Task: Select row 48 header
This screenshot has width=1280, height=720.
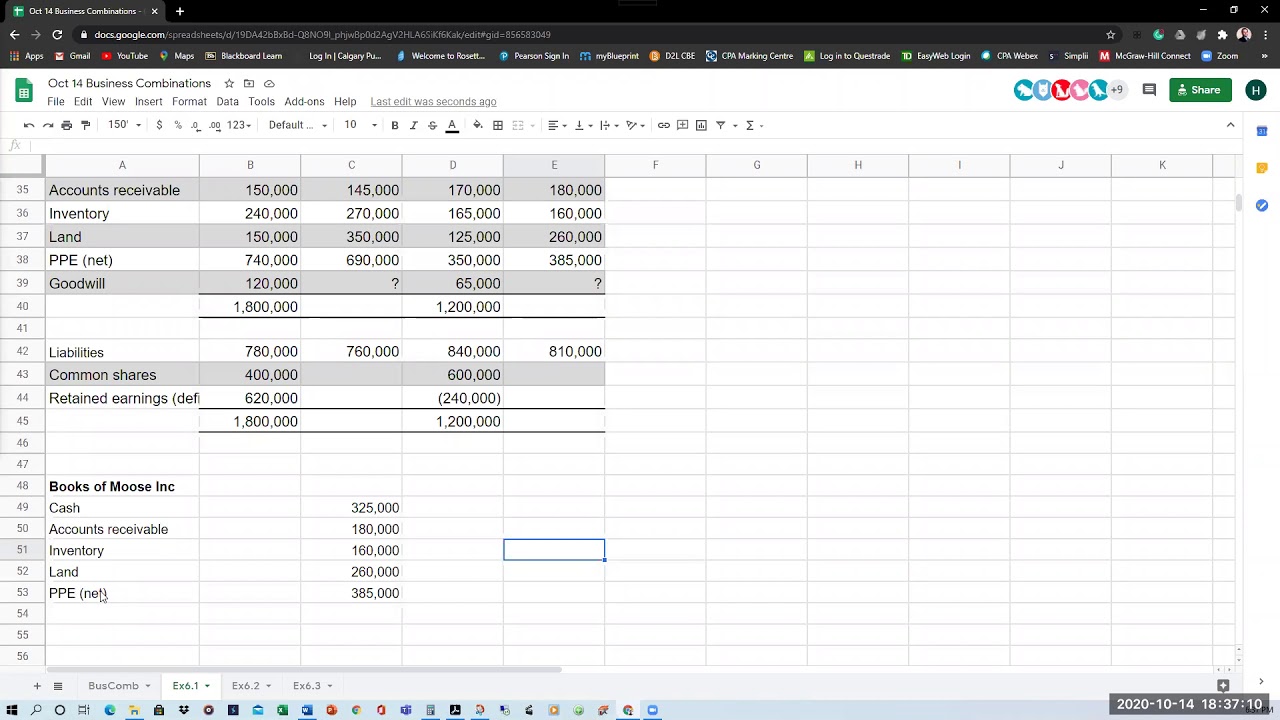Action: click(x=22, y=486)
